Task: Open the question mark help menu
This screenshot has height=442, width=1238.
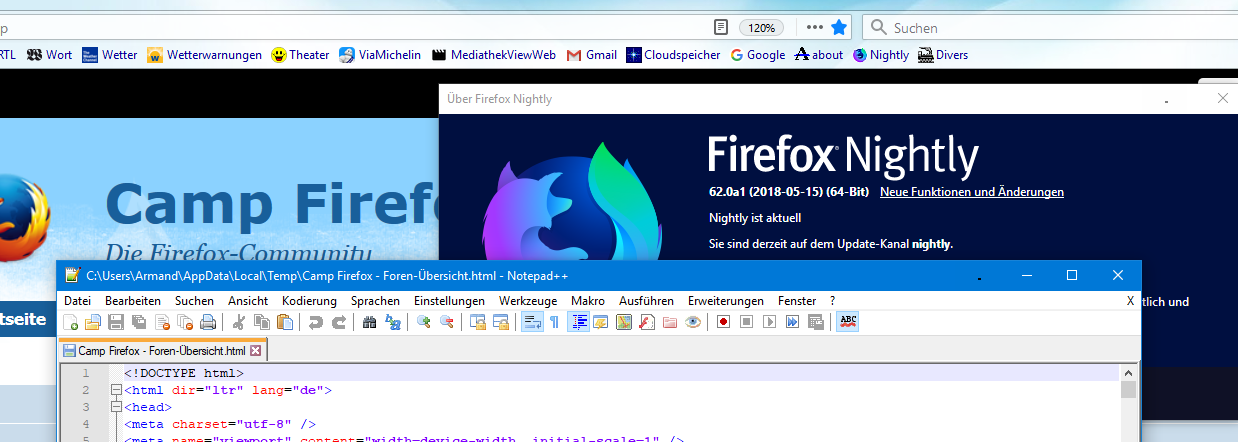Action: point(832,300)
